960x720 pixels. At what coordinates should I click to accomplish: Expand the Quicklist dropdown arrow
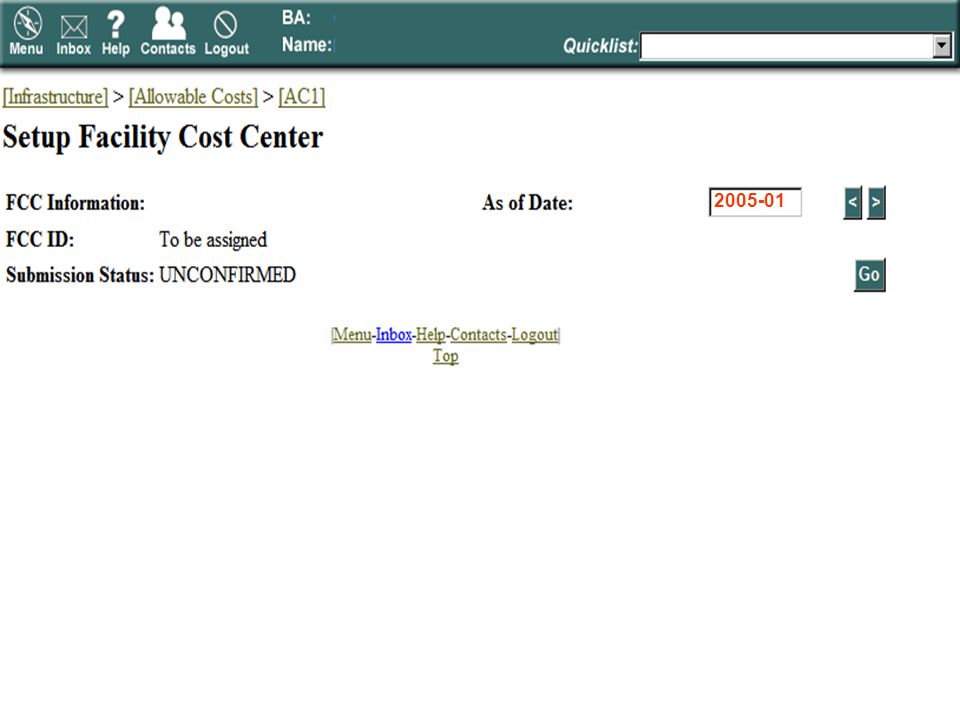click(x=941, y=46)
